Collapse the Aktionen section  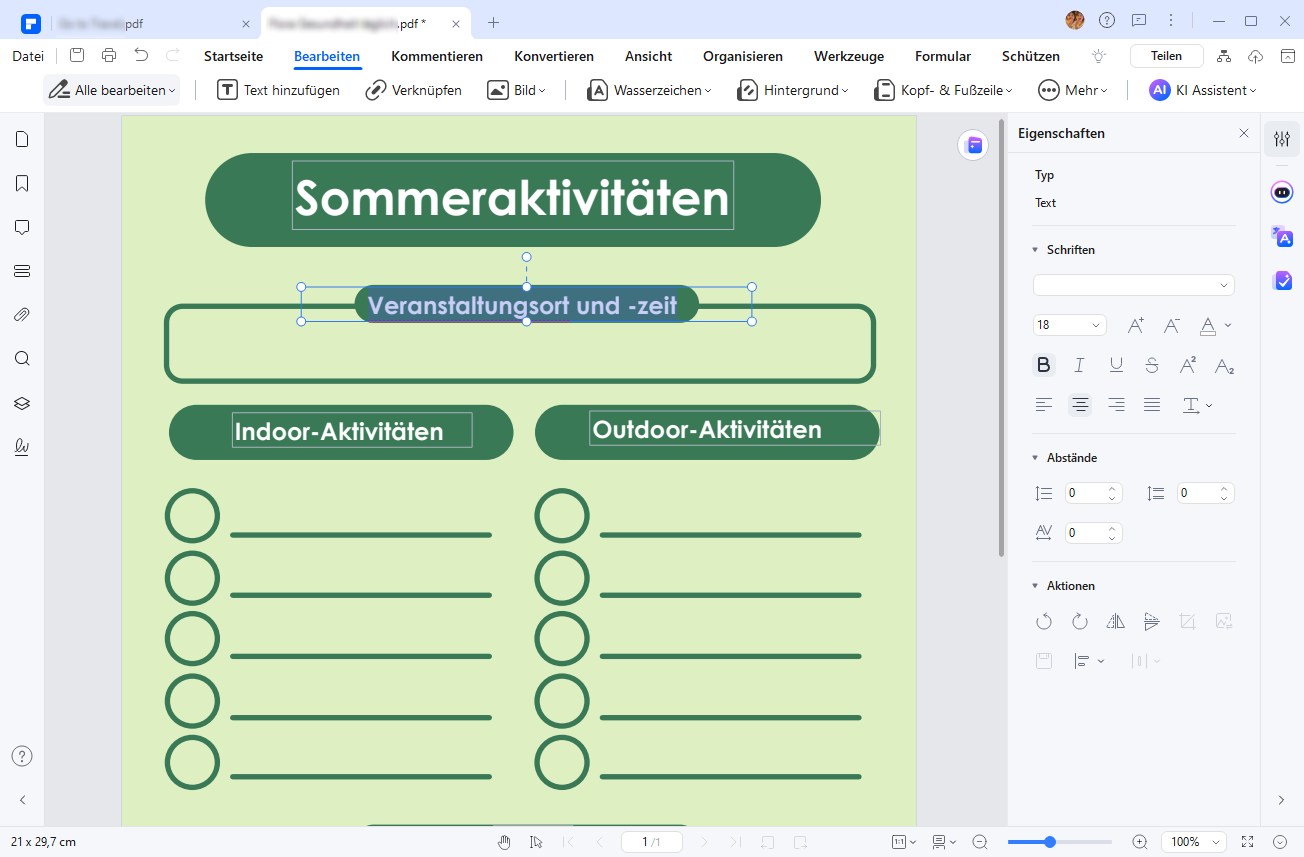pos(1036,586)
